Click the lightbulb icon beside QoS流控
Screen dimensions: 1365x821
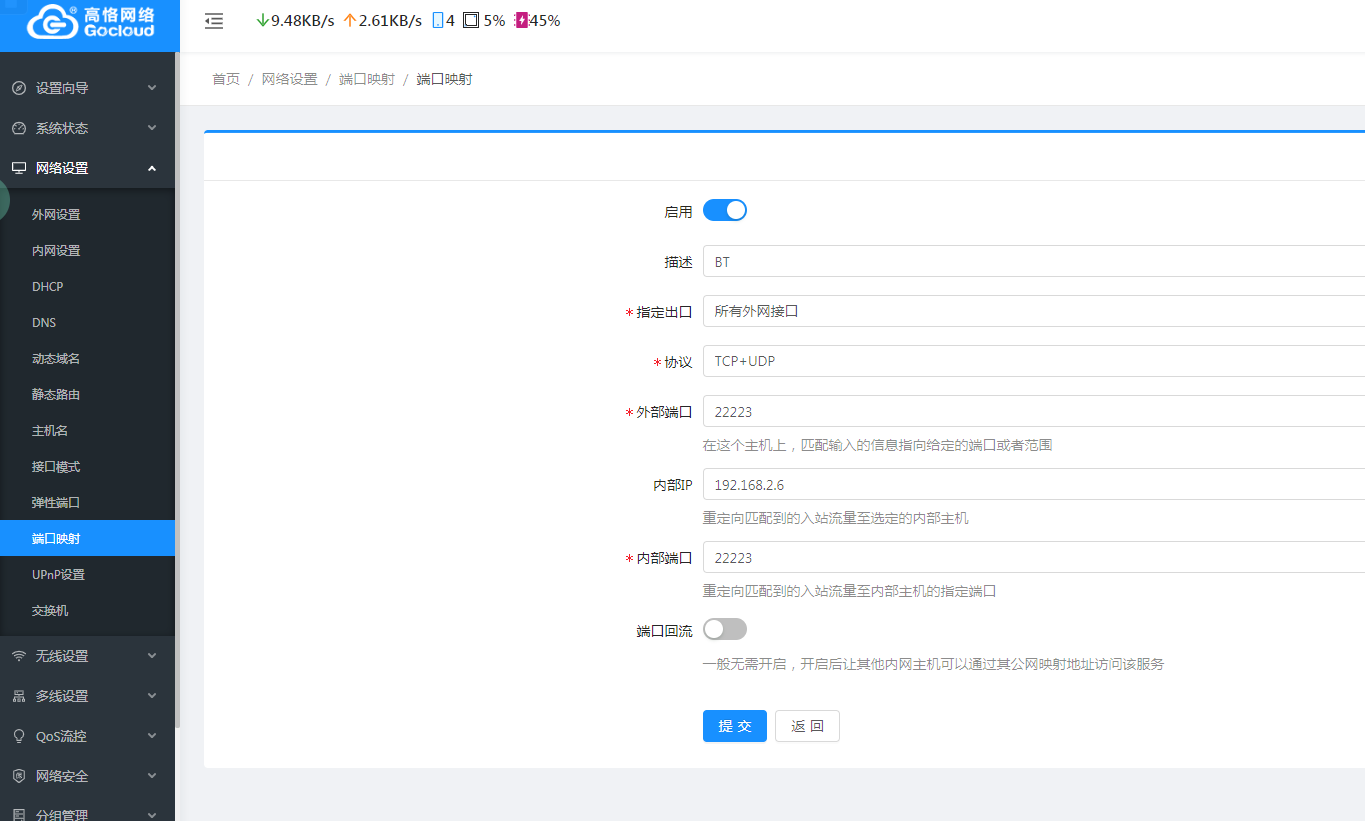point(18,736)
